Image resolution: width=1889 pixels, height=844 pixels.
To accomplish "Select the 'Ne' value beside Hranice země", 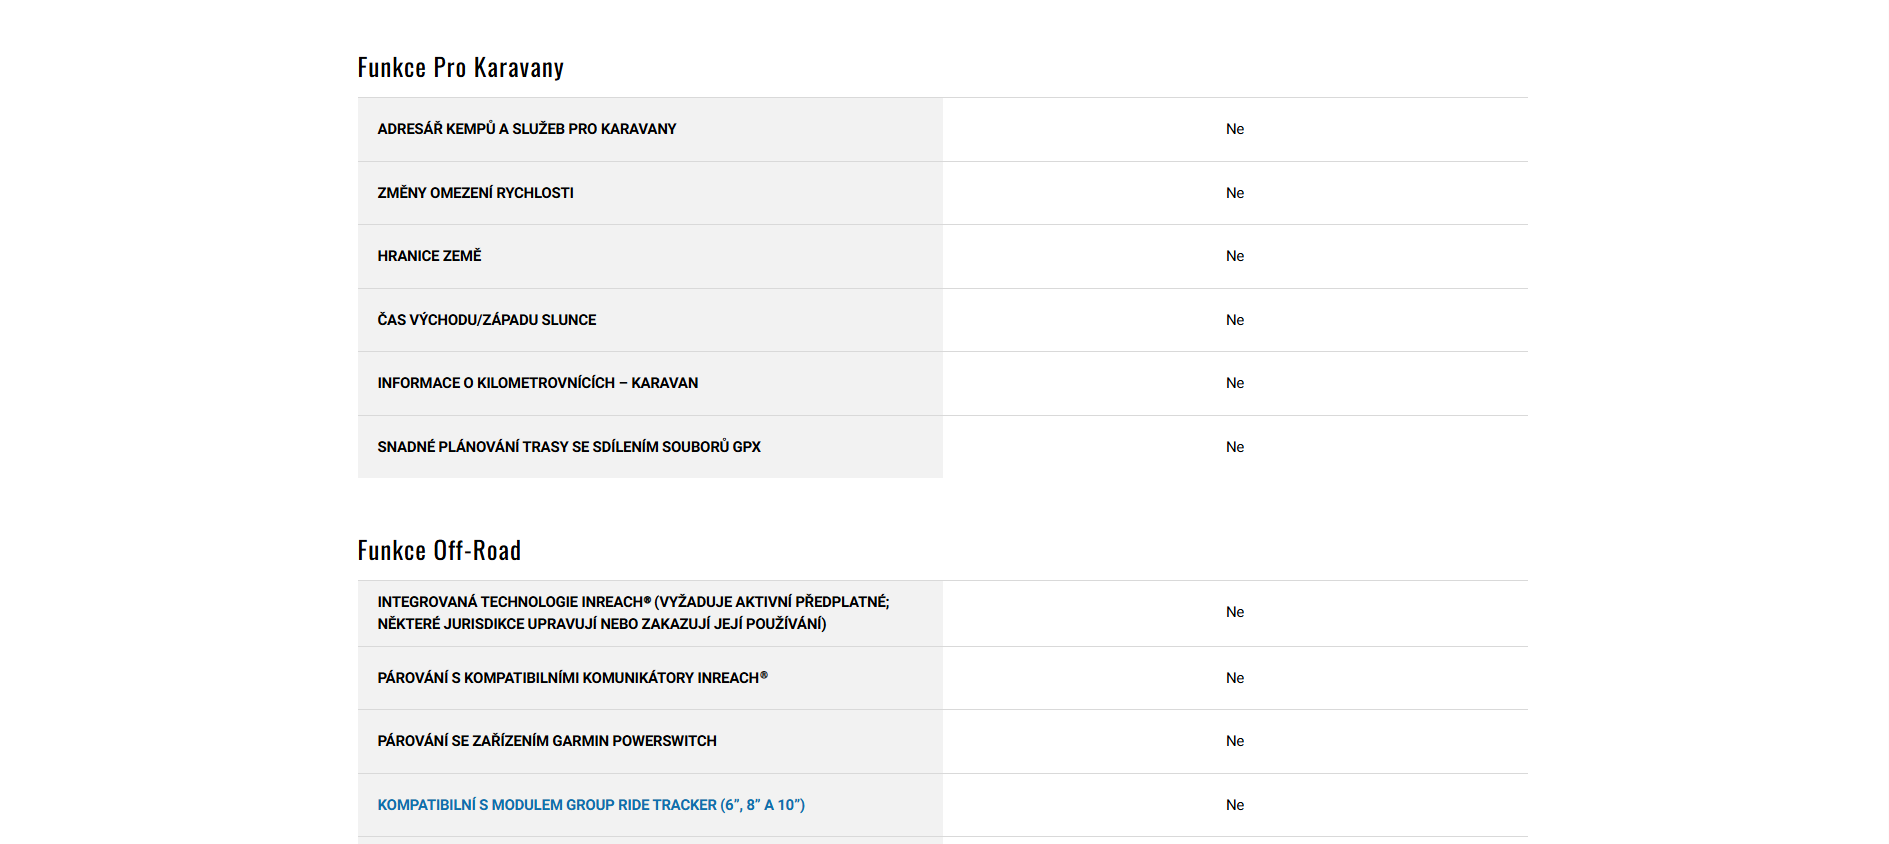I will (1235, 256).
